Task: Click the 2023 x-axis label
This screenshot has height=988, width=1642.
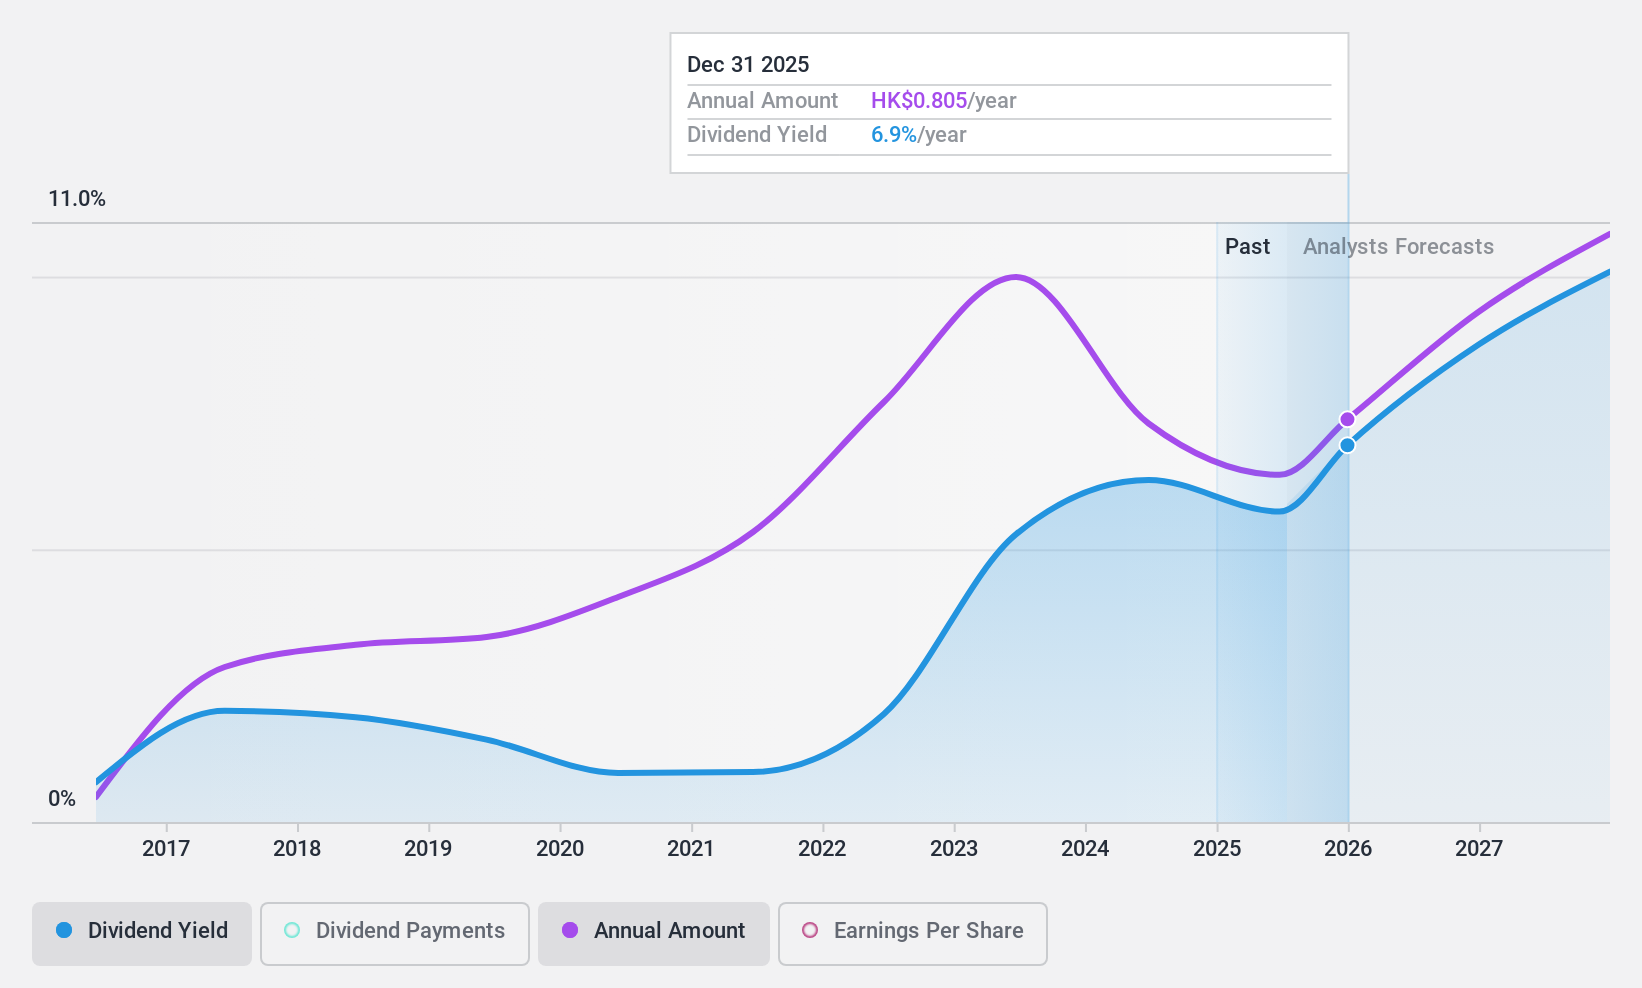Action: coord(954,849)
